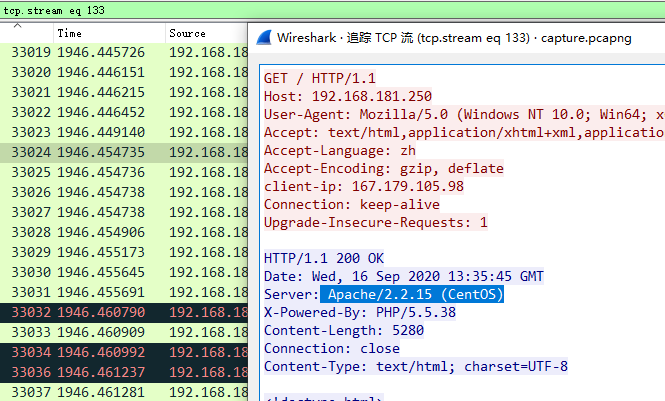
Task: Click the 'Content-Type: text/html; charset=UTF-8' line
Action: point(416,367)
